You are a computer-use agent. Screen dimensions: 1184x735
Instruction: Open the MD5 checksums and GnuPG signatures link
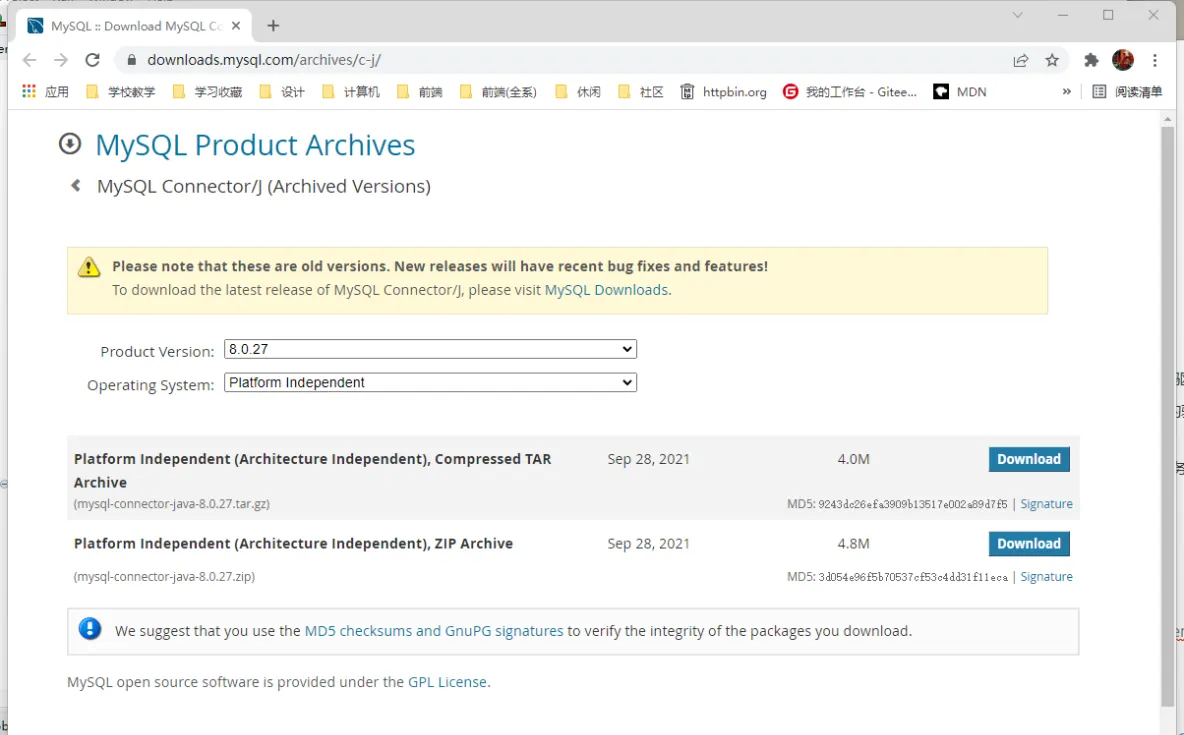pos(433,631)
